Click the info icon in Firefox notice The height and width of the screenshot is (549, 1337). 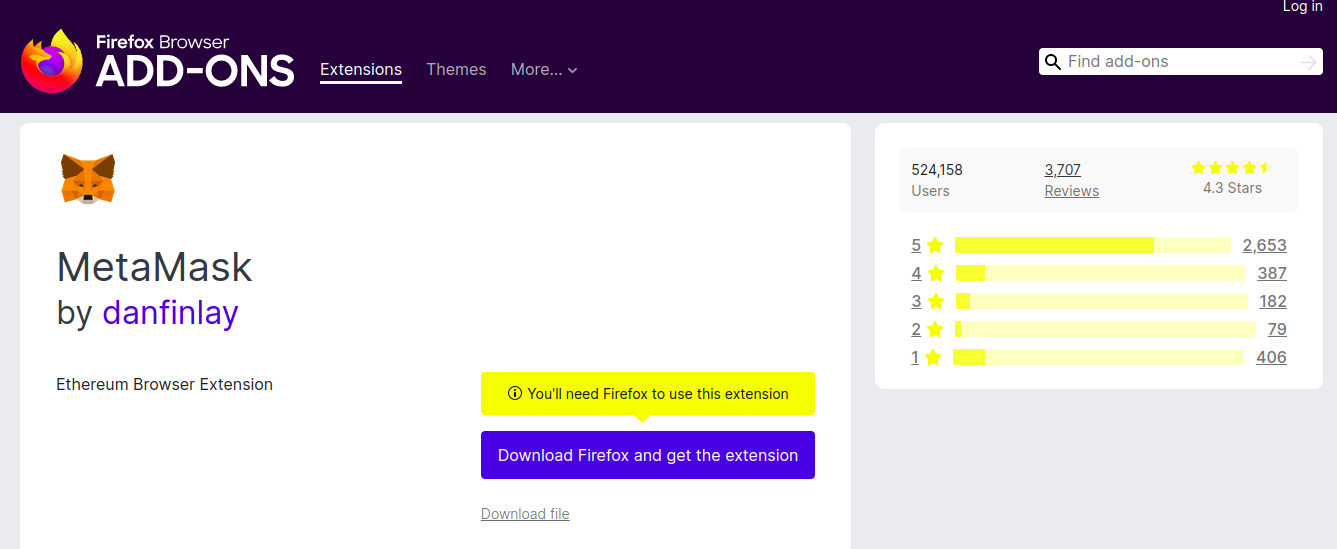click(x=515, y=394)
